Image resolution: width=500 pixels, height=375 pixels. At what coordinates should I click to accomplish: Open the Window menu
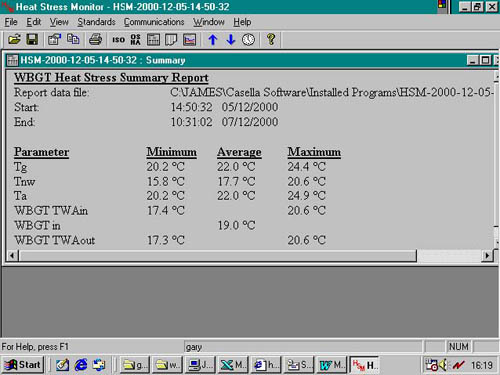tap(209, 22)
